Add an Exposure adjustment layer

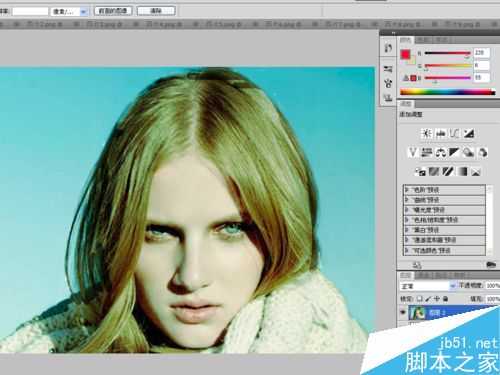tap(469, 134)
